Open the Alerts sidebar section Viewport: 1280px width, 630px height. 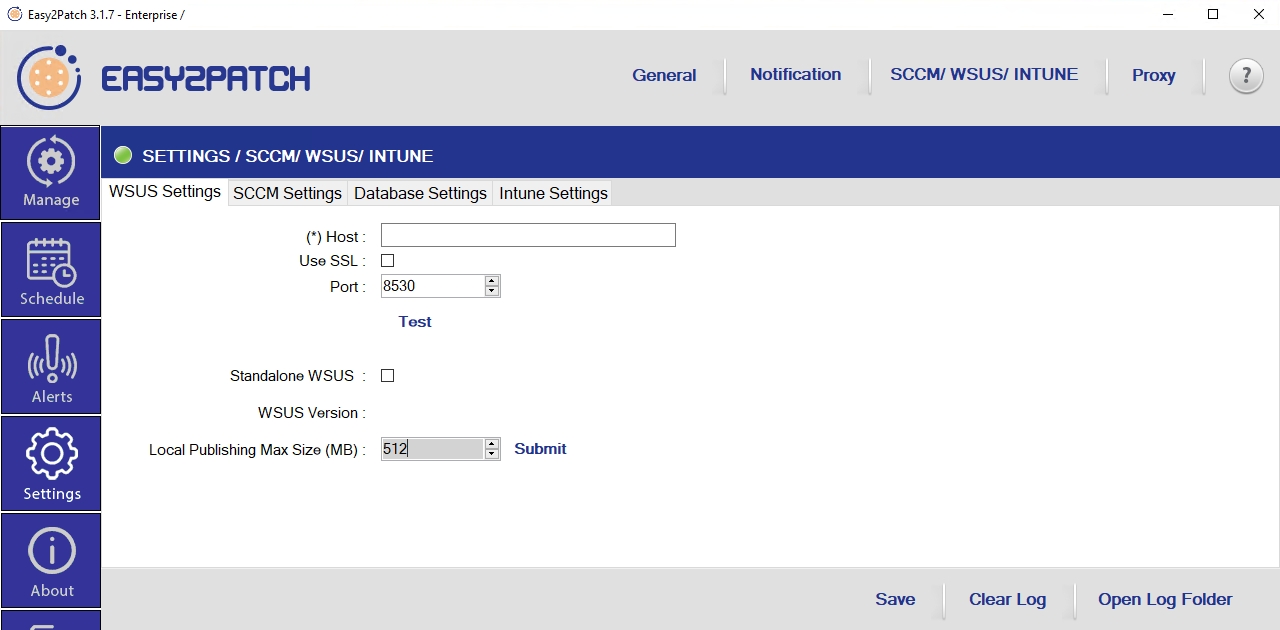[51, 367]
